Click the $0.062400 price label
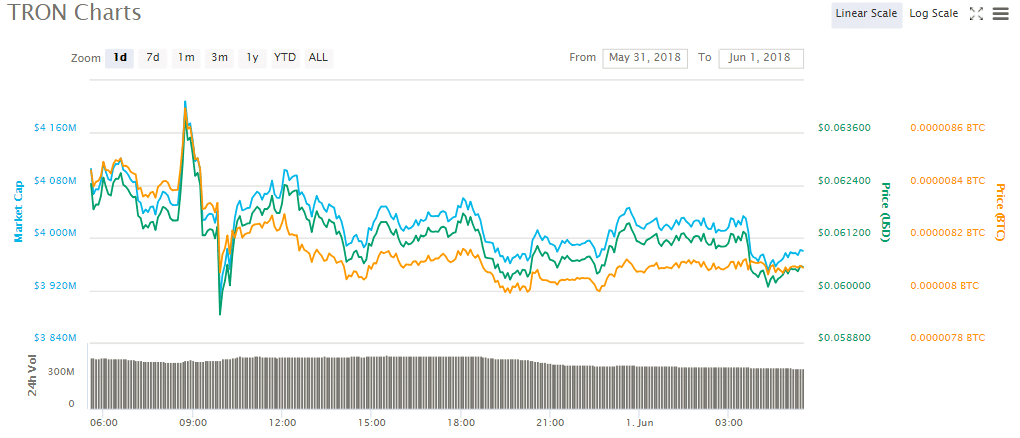Image resolution: width=1020 pixels, height=438 pixels. coord(844,180)
